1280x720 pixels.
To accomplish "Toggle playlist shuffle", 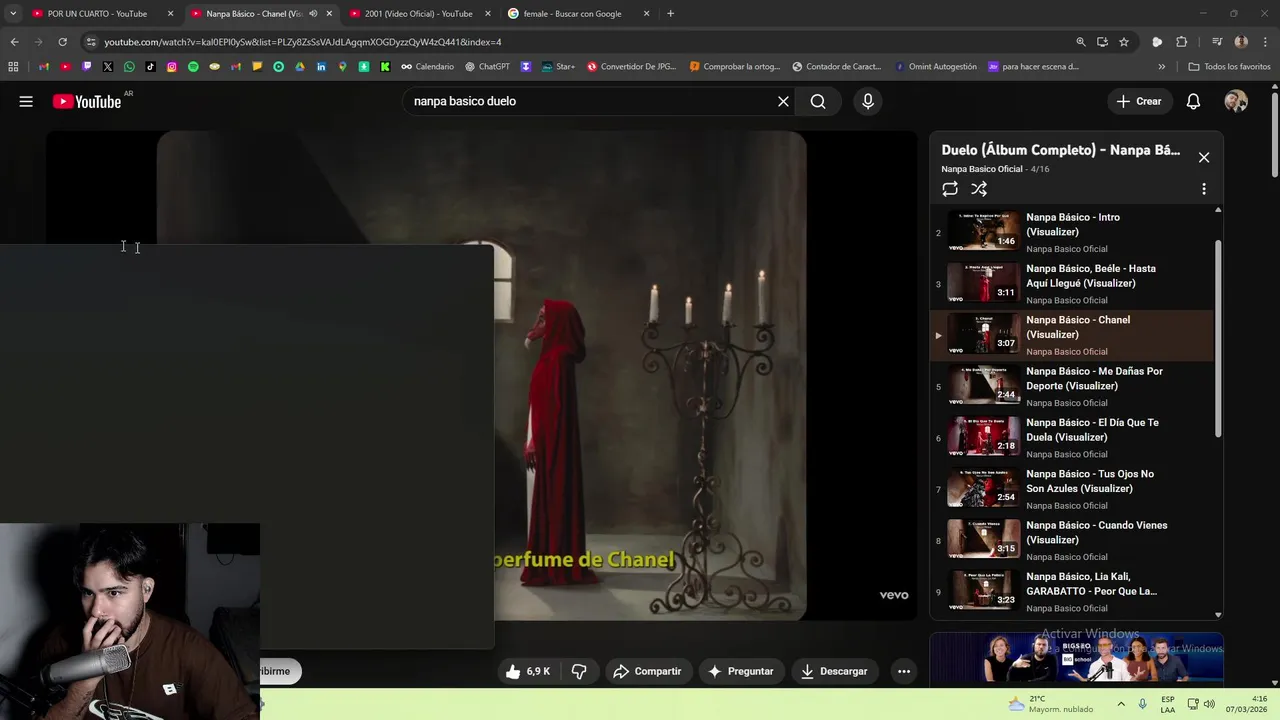I will coord(979,189).
